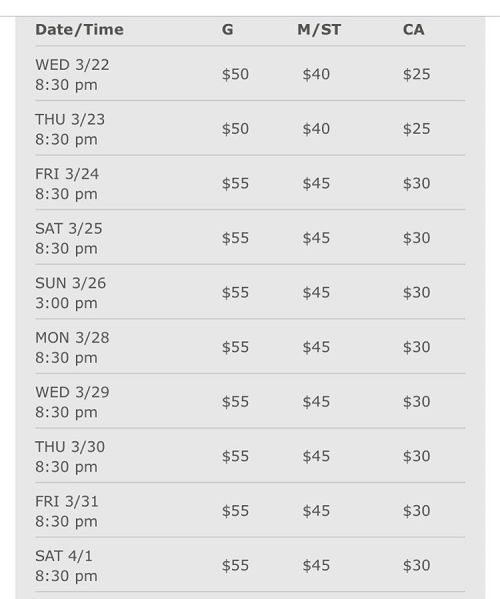Click the $45 M/ST price for THU 3/30
500x599 pixels.
316,457
